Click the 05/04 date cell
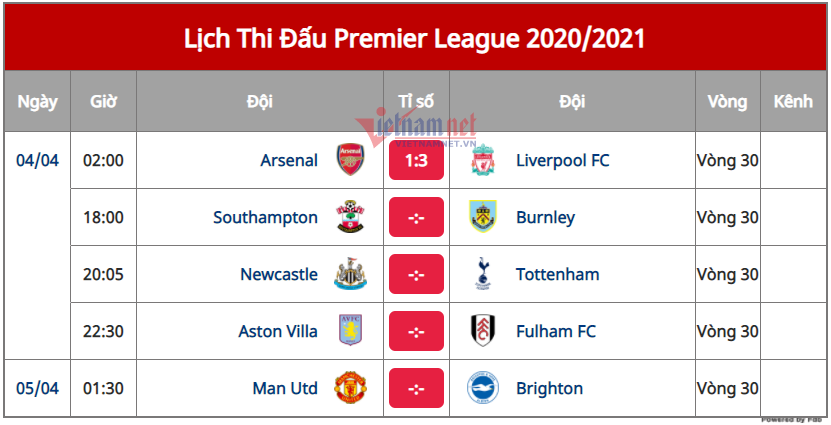This screenshot has height=425, width=831. tap(38, 388)
